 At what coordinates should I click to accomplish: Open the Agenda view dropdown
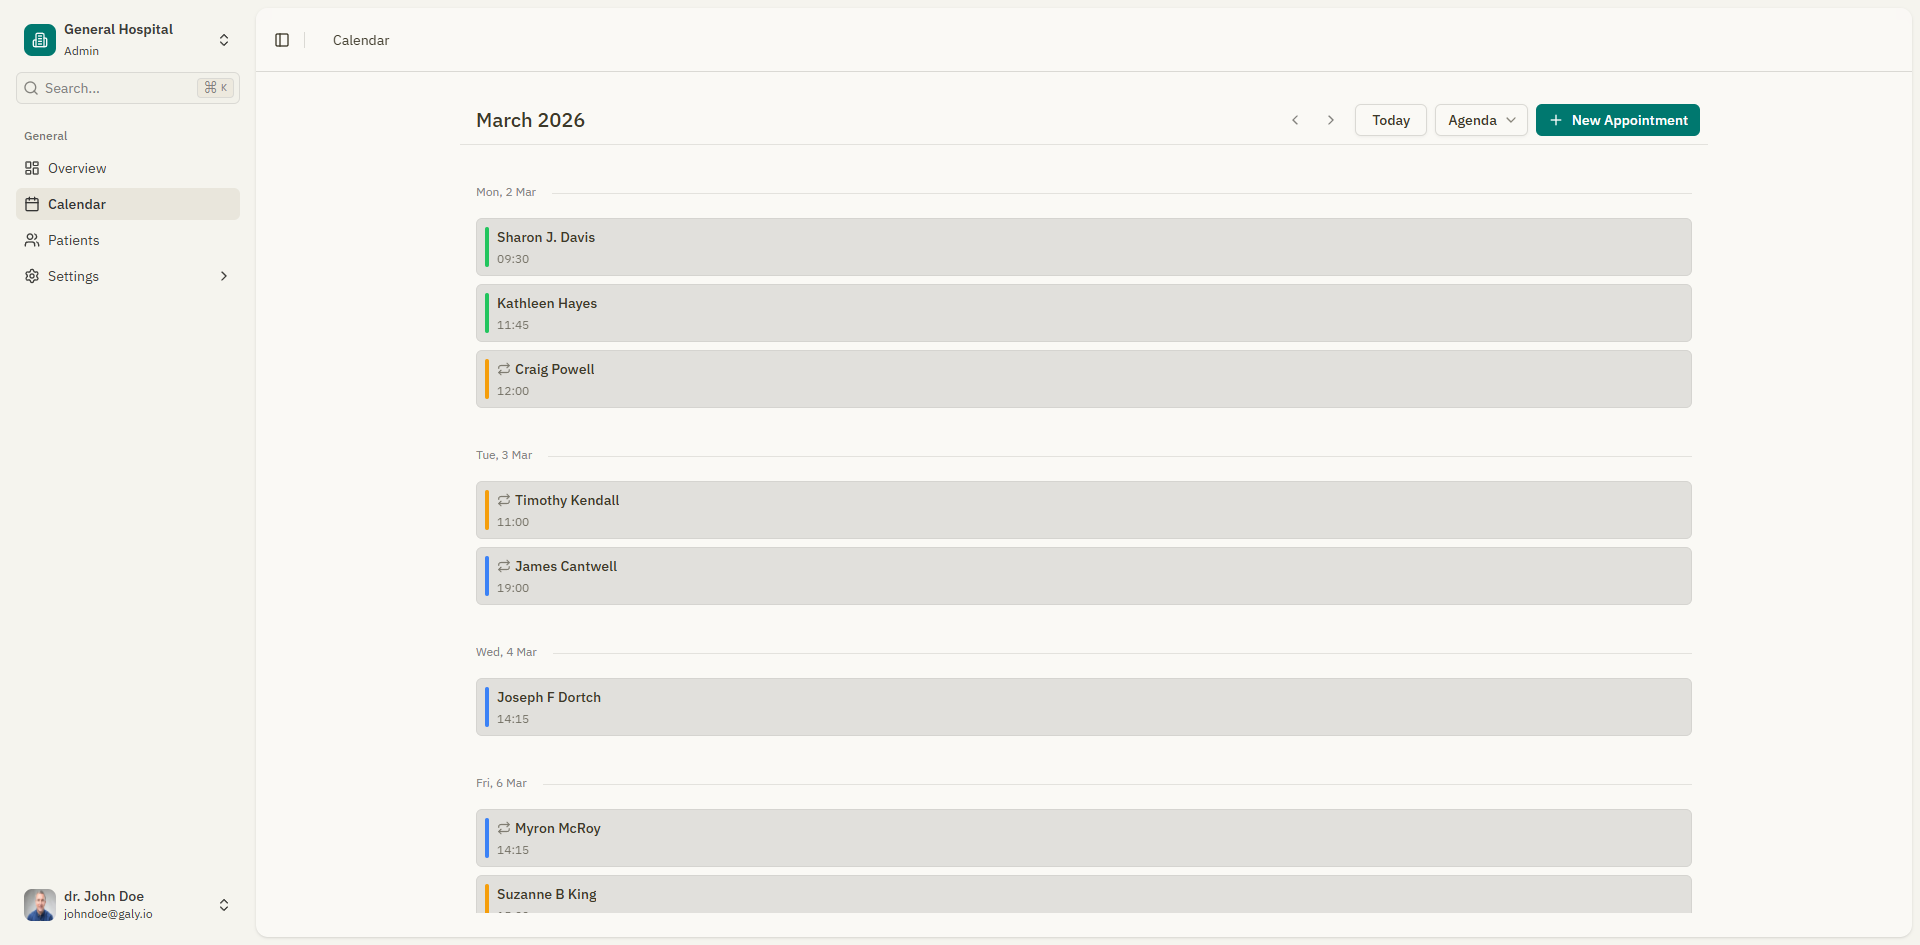tap(1480, 120)
